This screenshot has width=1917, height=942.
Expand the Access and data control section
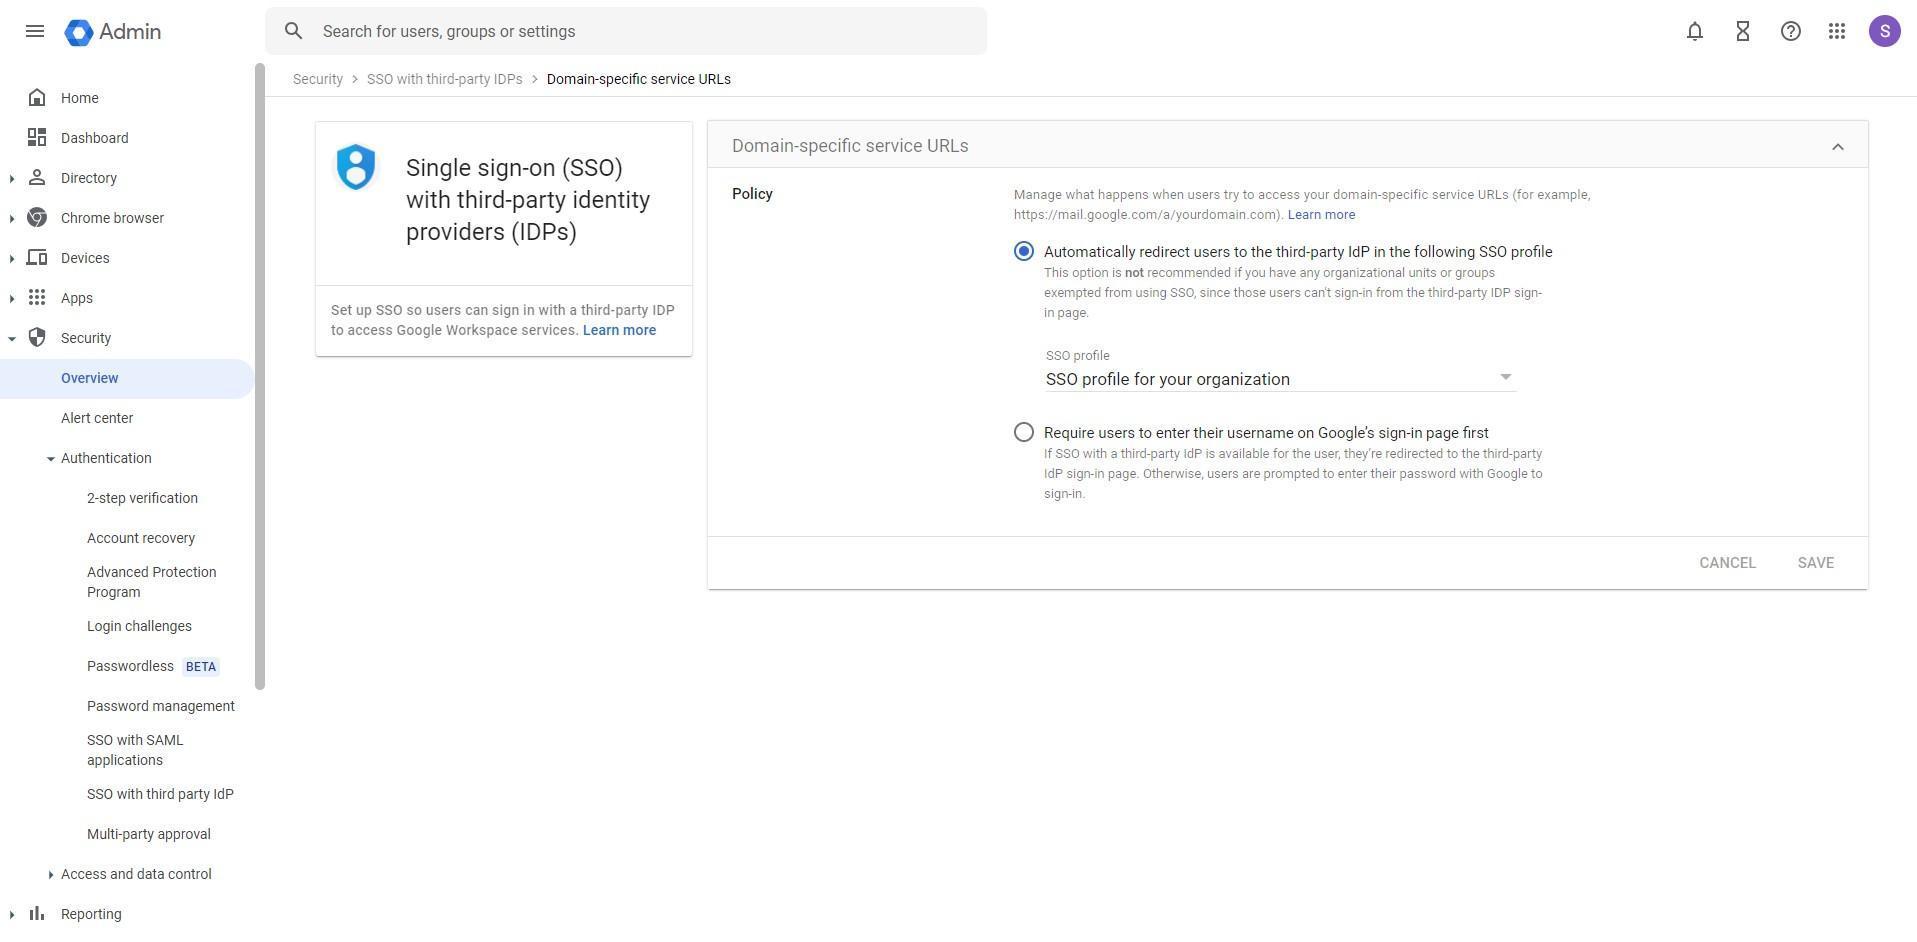point(136,874)
